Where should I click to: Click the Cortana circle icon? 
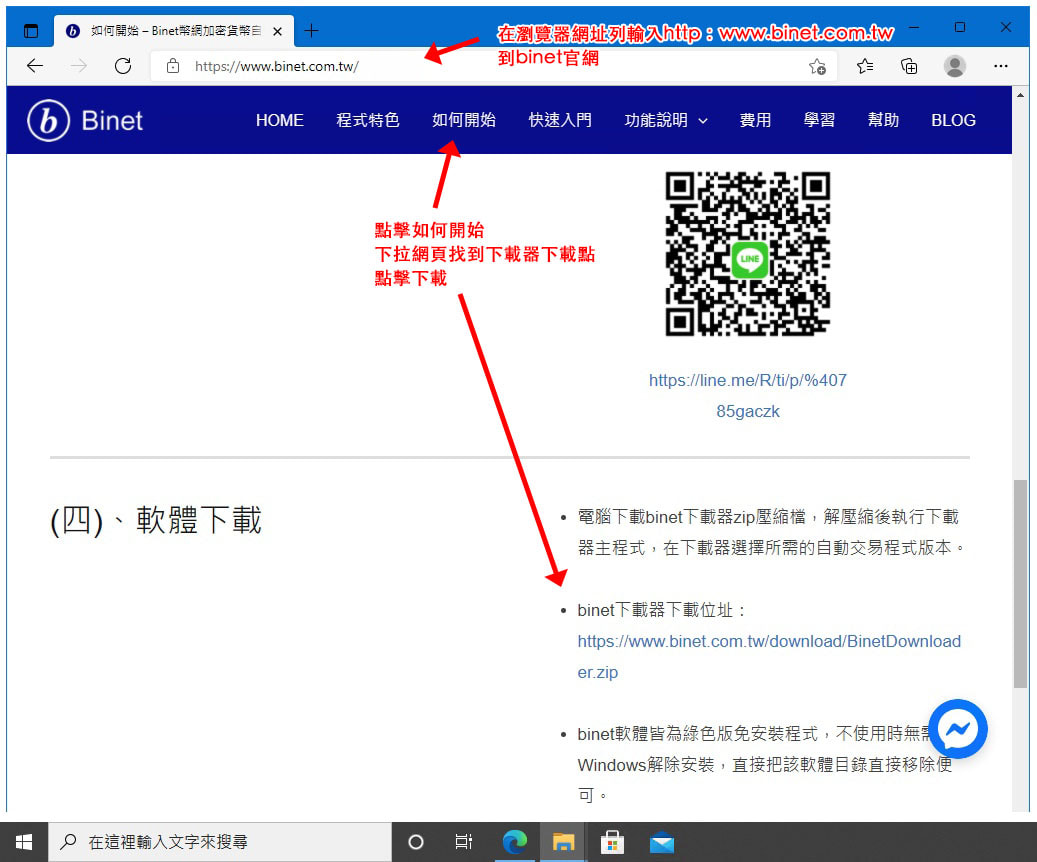coord(415,842)
